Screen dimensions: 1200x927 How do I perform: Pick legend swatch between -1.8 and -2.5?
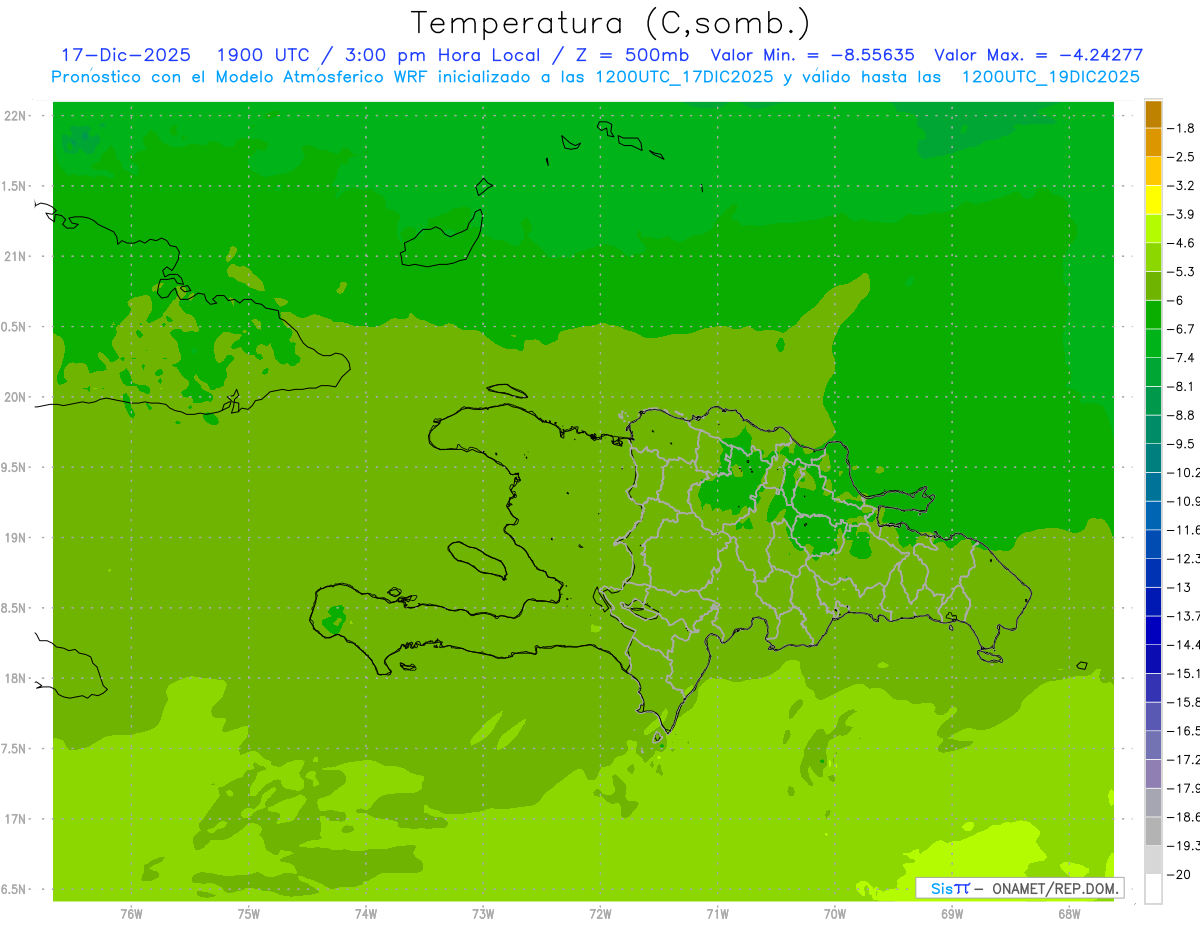click(x=1153, y=143)
